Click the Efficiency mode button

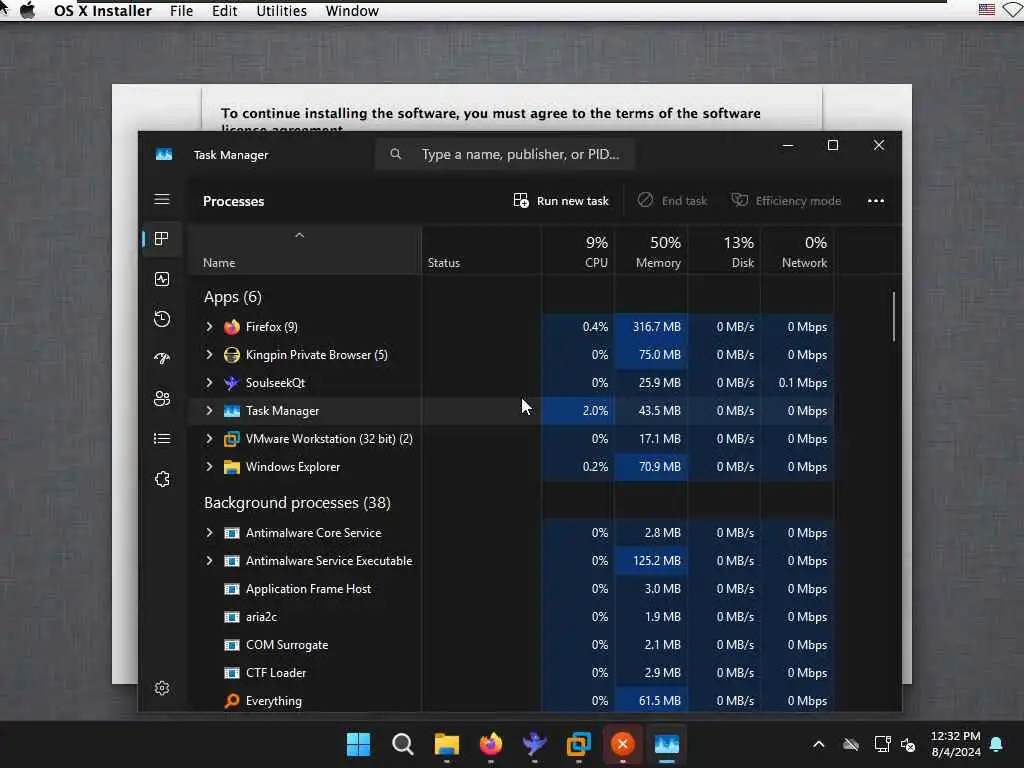pos(786,201)
